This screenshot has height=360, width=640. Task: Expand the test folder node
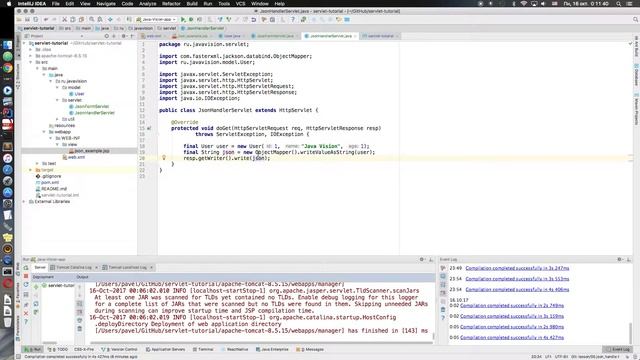(x=38, y=163)
